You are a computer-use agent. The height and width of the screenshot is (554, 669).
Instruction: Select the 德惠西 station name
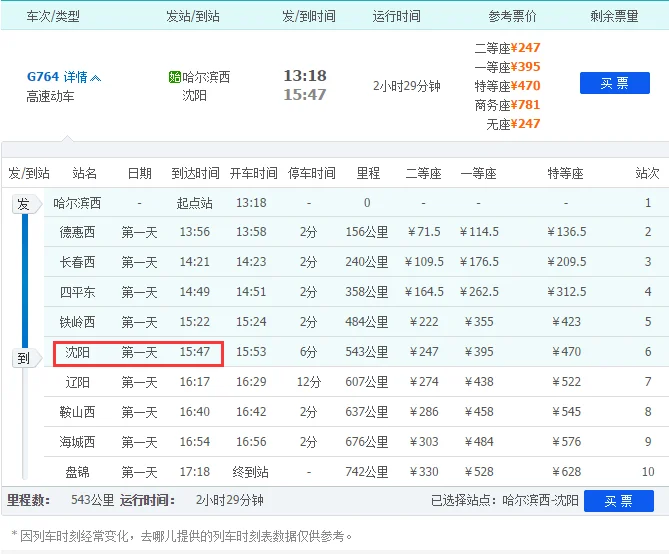tap(77, 232)
